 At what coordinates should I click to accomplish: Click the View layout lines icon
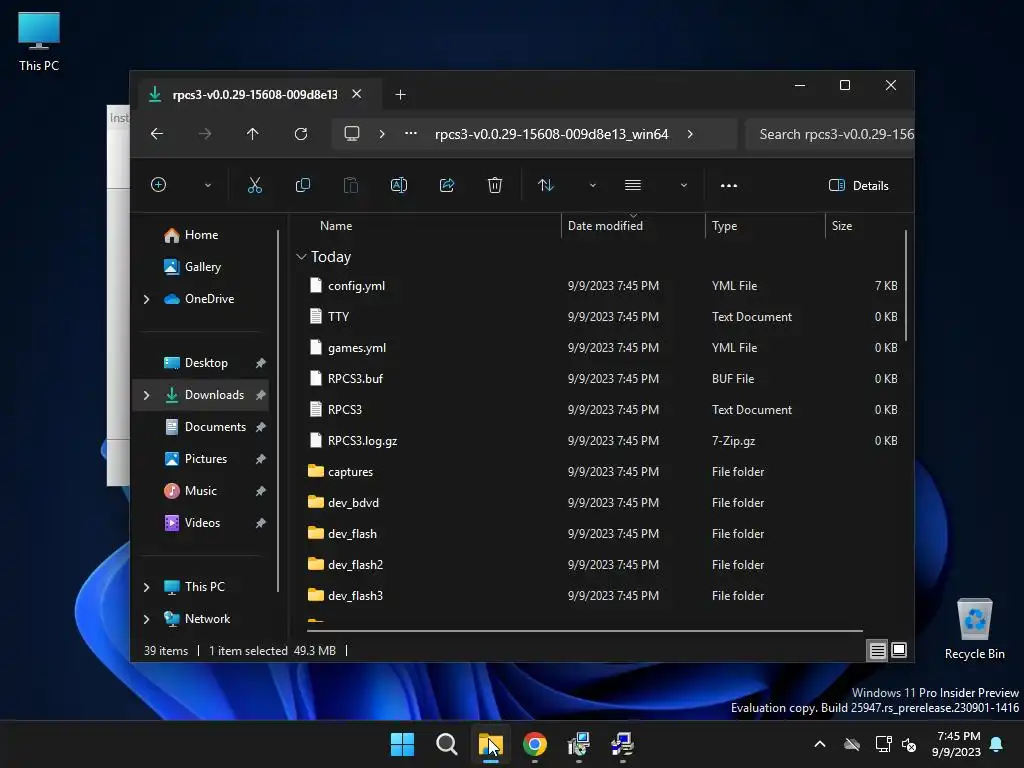[633, 185]
